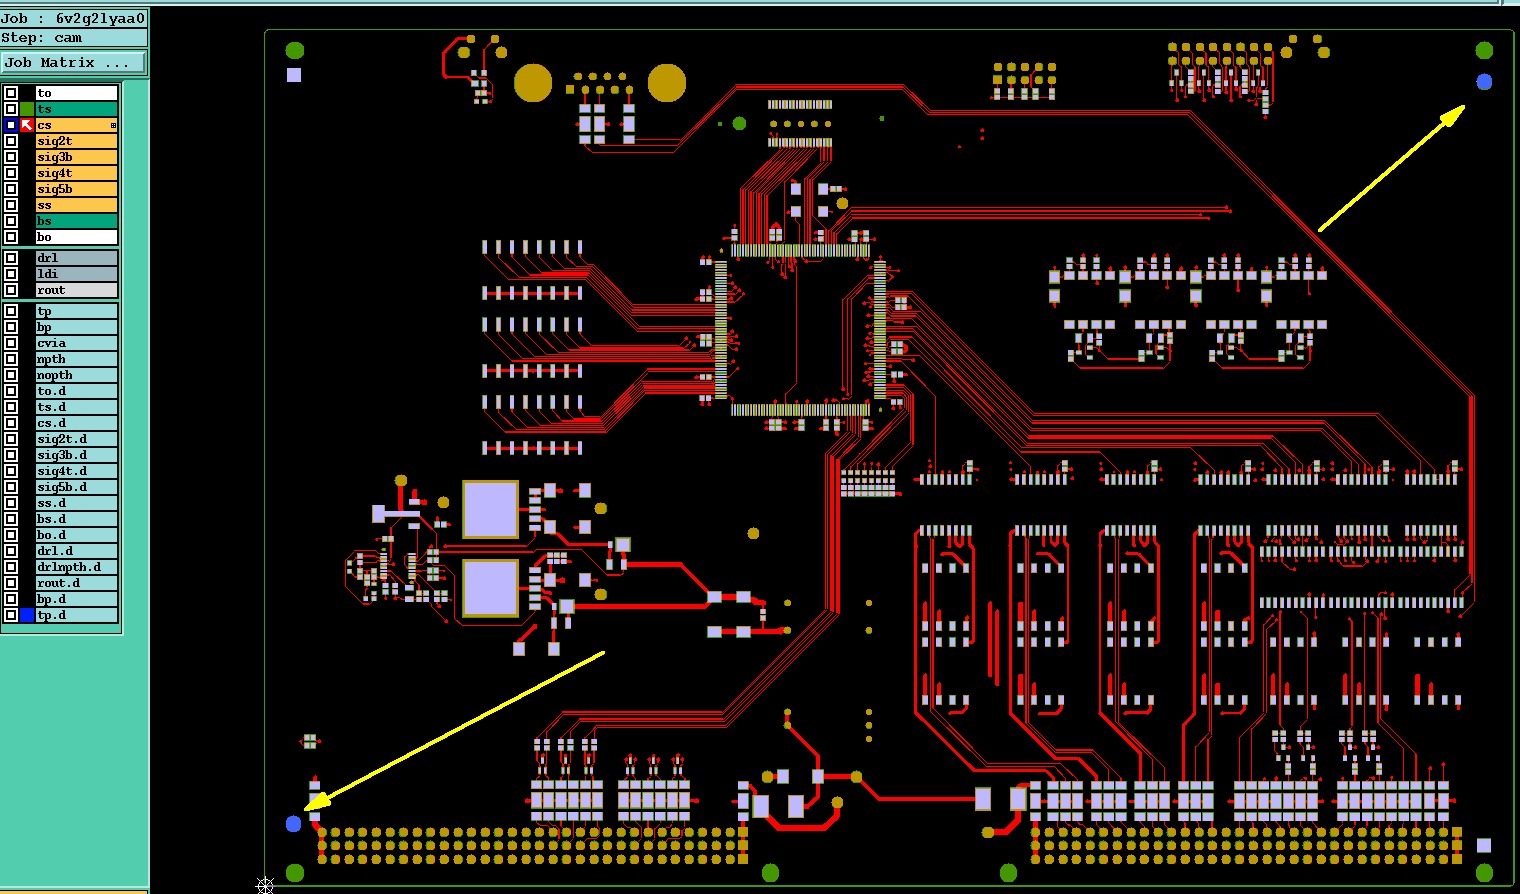This screenshot has height=894, width=1520.
Task: Click the 'nopth' layer name
Action: point(77,375)
